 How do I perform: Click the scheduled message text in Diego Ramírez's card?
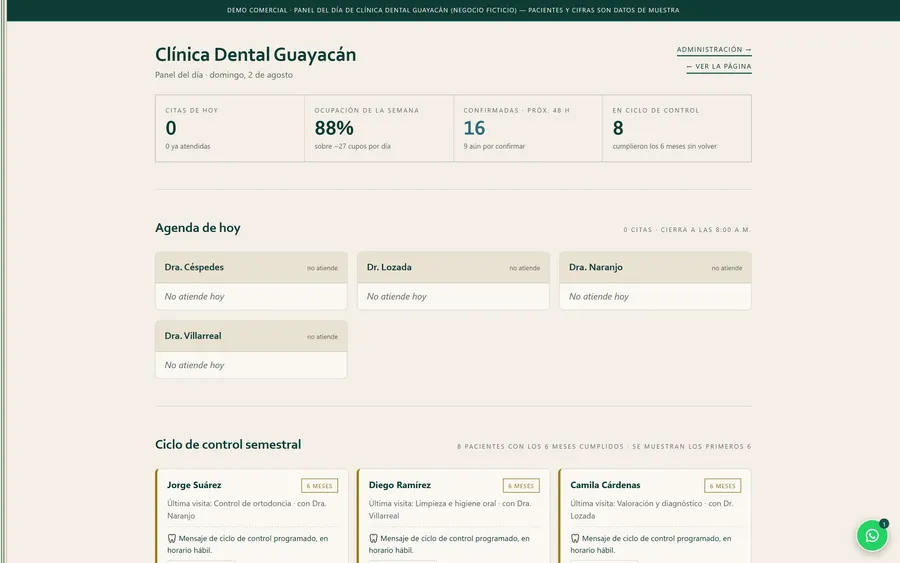[x=449, y=544]
